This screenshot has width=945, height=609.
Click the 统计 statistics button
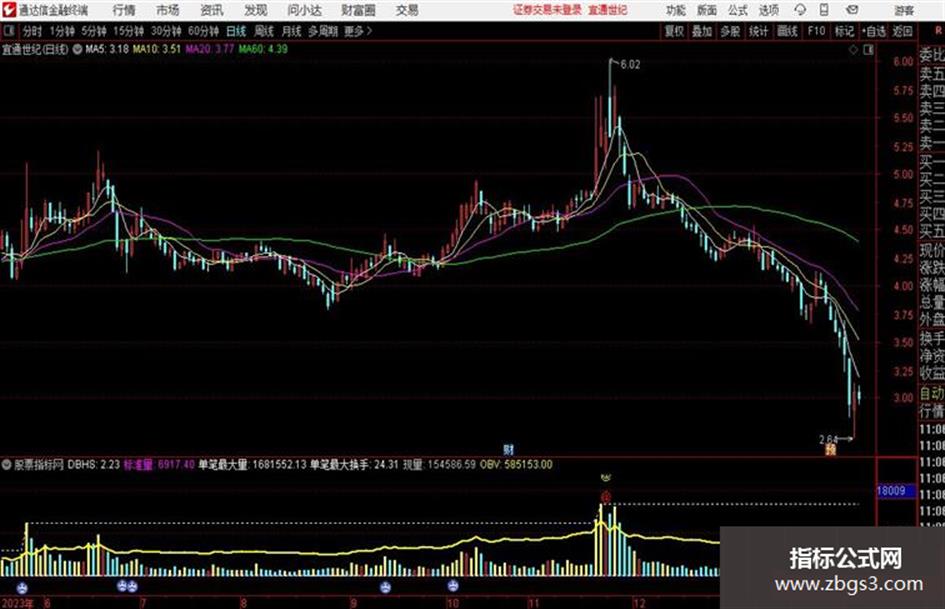pyautogui.click(x=758, y=31)
